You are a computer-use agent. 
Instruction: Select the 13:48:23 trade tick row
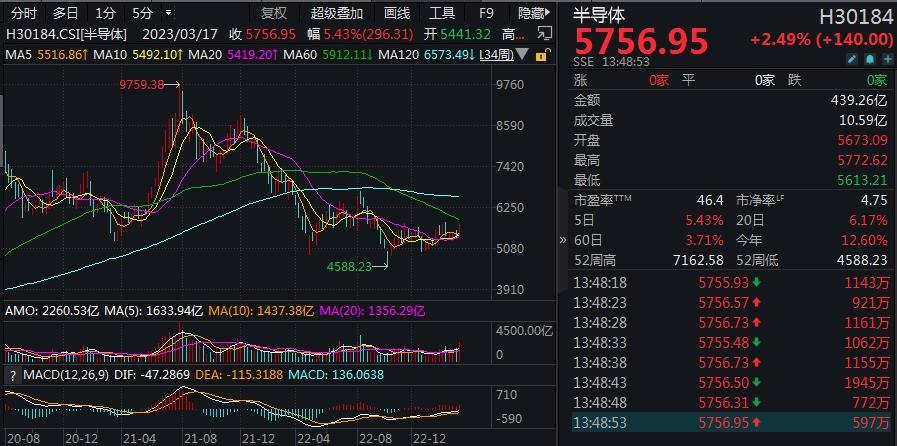[732, 302]
